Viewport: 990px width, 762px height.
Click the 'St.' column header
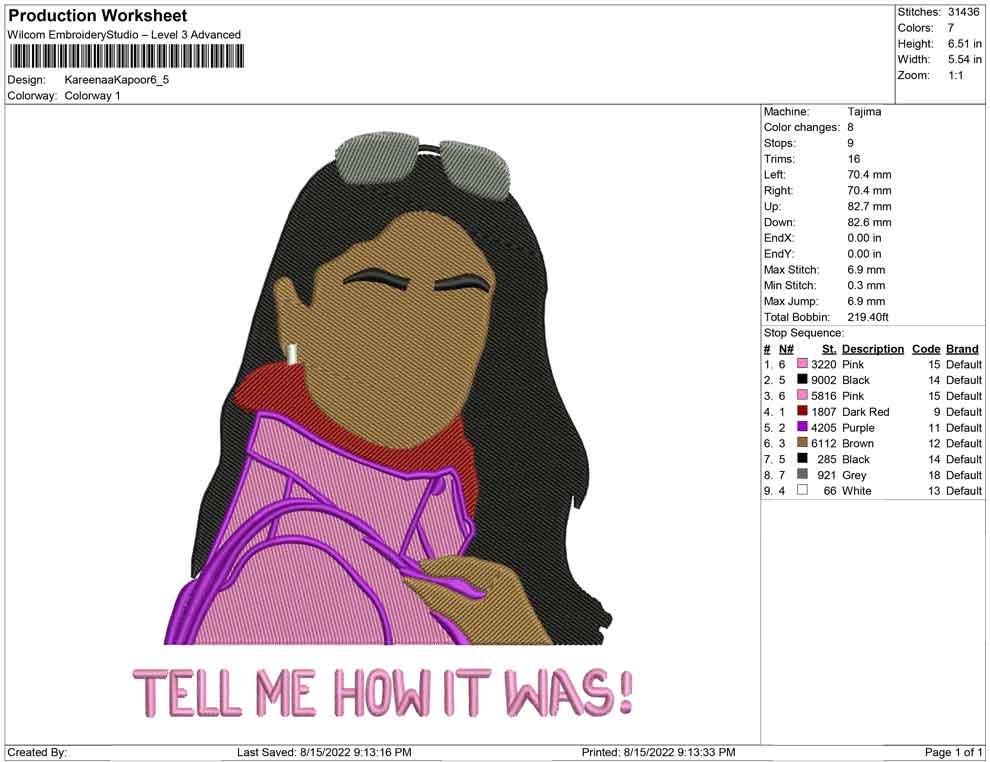[x=829, y=349]
